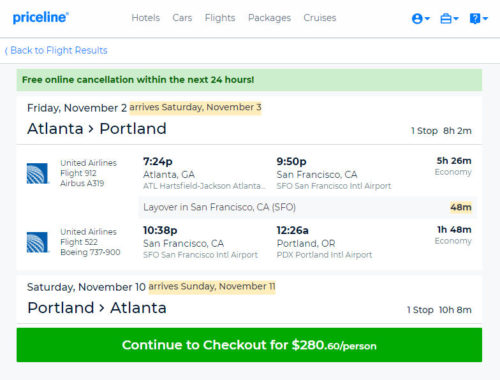Screen dimensions: 500x380
Task: Open the Hotels menu item
Action: pyautogui.click(x=146, y=18)
